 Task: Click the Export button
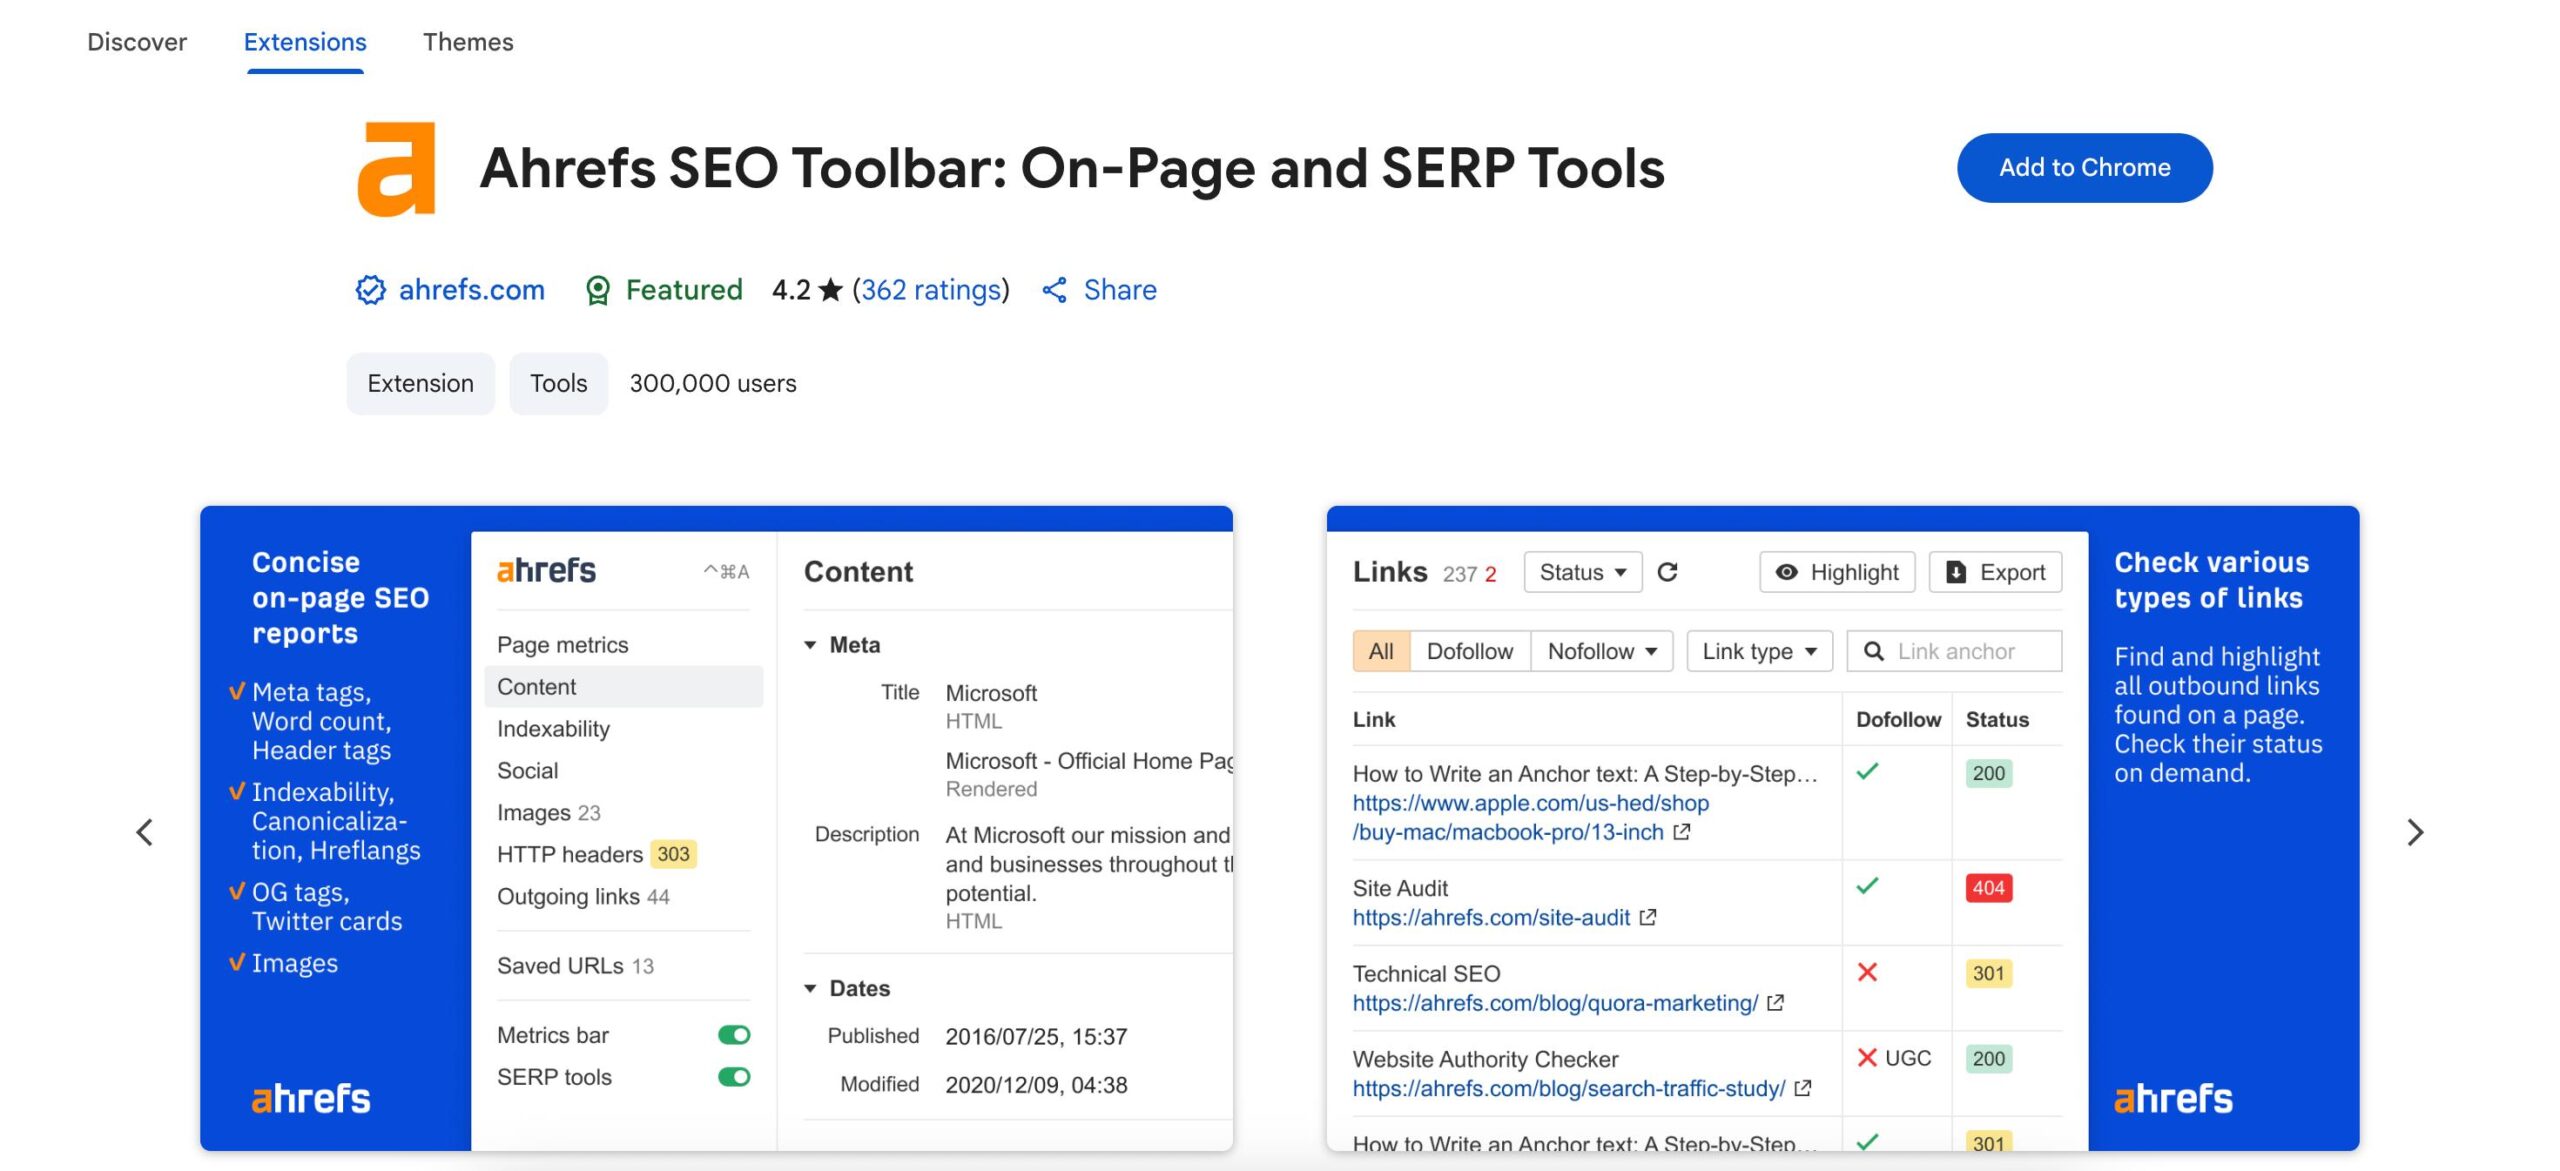pos(1995,572)
